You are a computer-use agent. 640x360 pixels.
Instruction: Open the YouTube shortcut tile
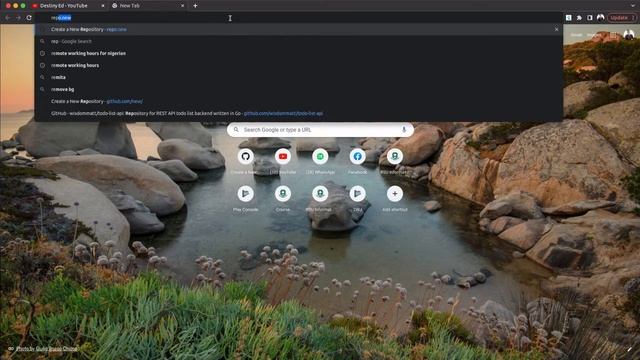pos(282,157)
